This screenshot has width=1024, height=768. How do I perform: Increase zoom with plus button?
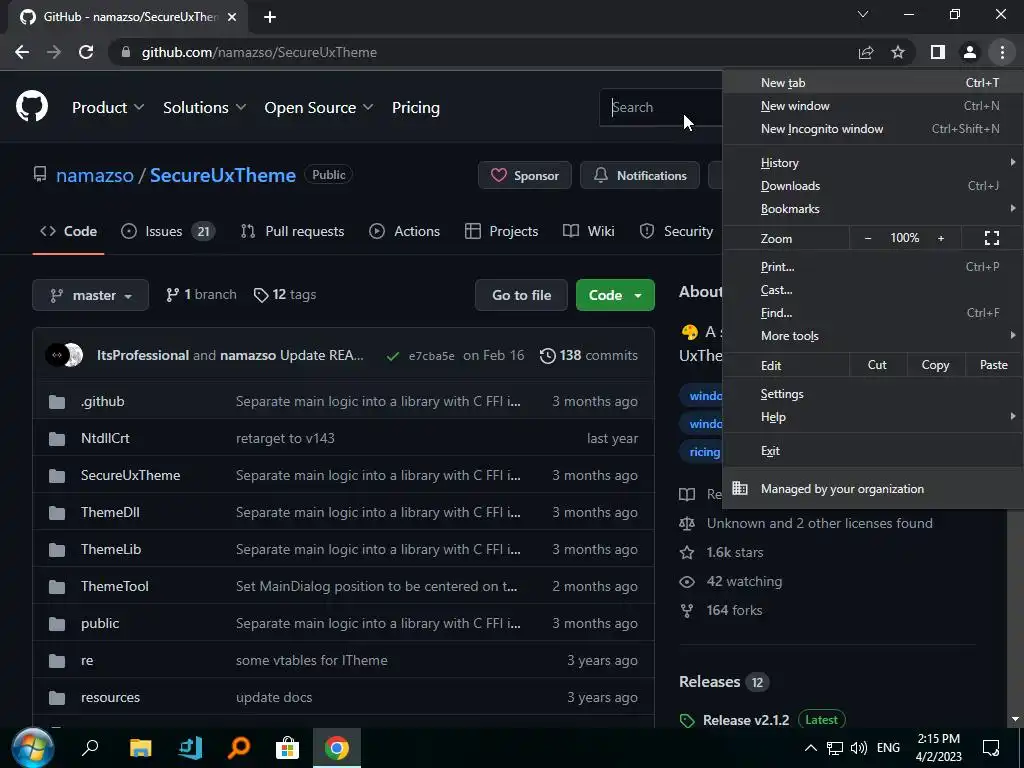coord(941,238)
